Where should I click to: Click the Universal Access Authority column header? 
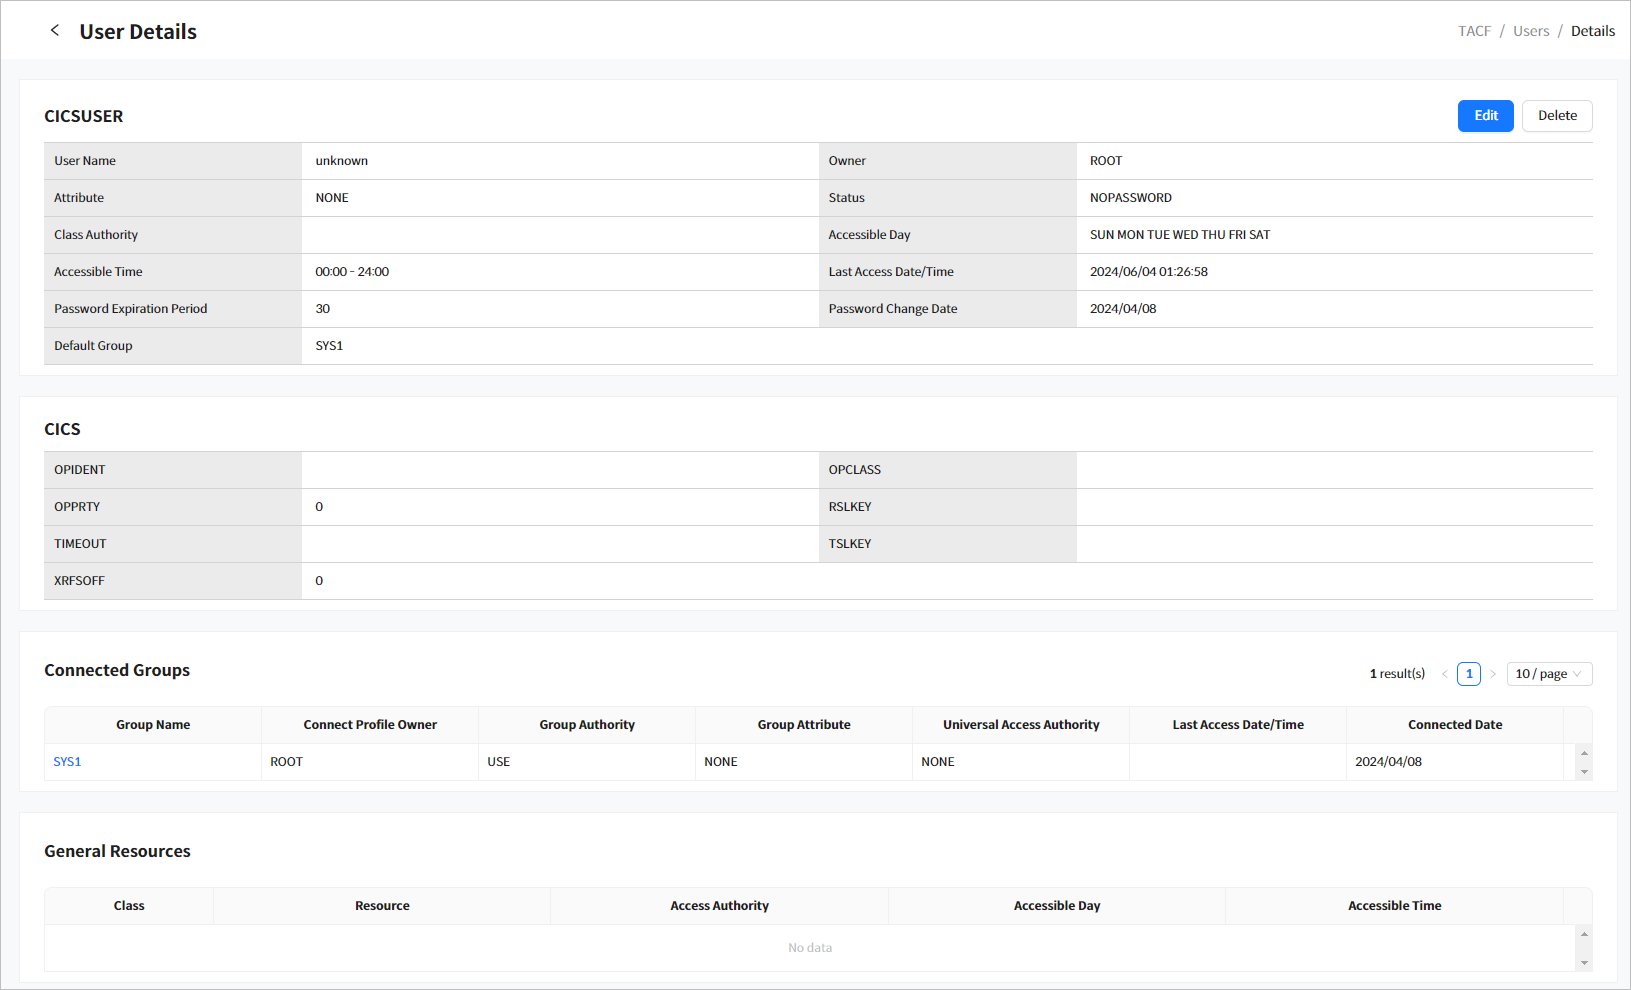tap(1020, 725)
